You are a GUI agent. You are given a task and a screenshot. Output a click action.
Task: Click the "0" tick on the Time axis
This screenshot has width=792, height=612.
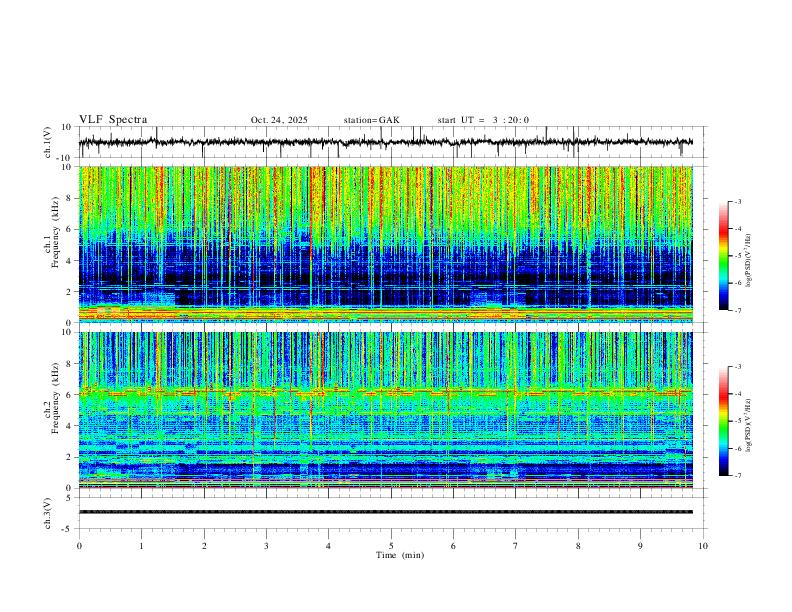pos(79,546)
